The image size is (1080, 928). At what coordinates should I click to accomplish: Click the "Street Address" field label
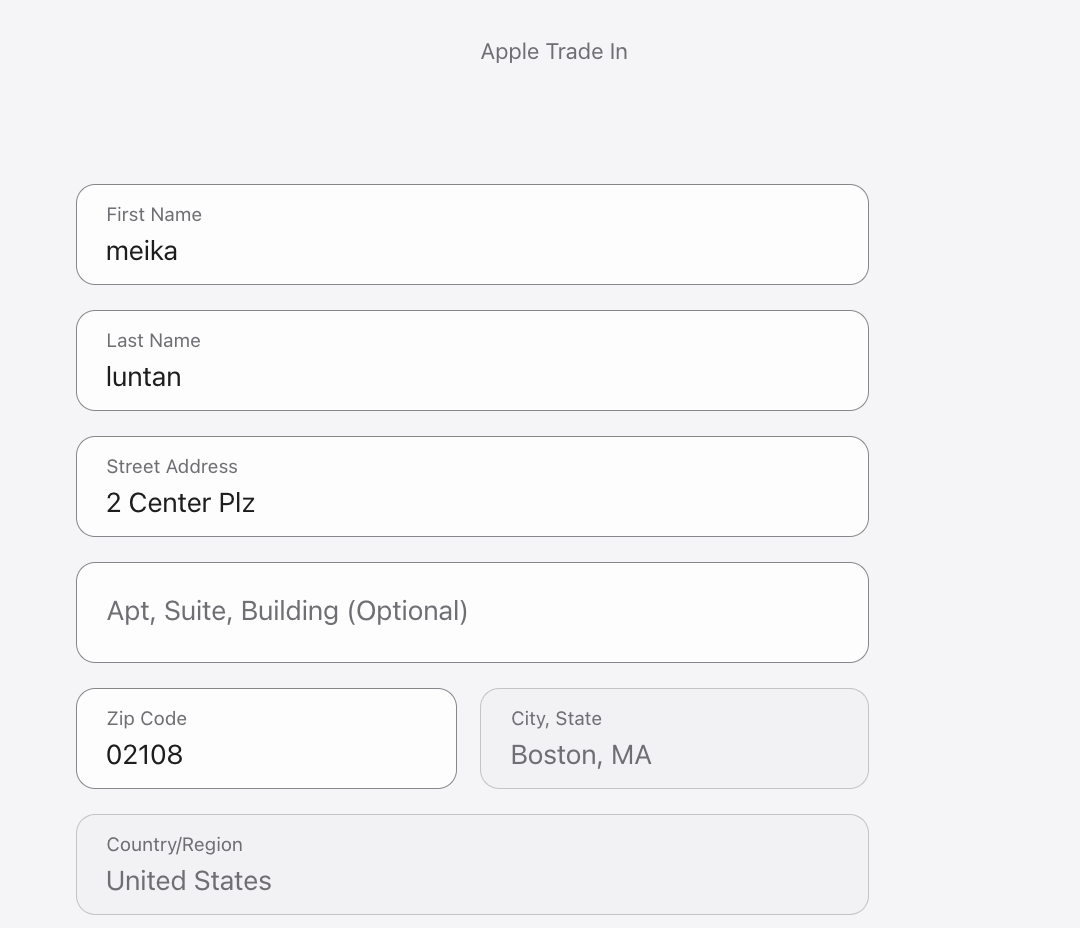172,467
